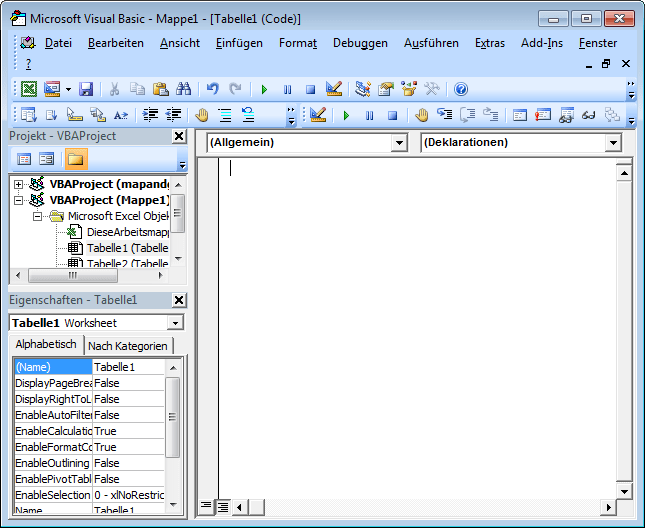Screen dimensions: 645x528
Task: Open the Toolbox hammer-and-wrench icon
Action: [432, 89]
